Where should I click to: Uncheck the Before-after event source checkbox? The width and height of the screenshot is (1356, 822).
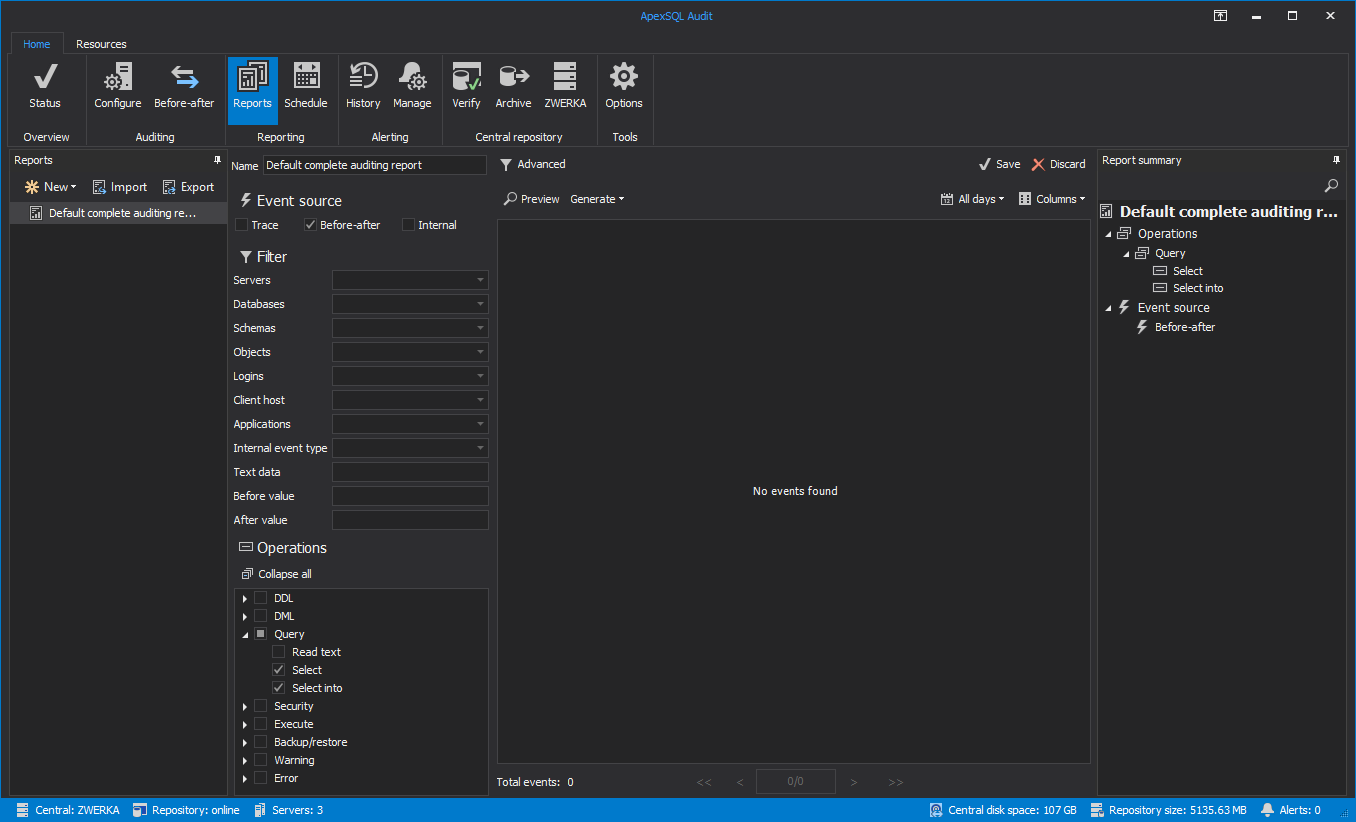point(310,225)
